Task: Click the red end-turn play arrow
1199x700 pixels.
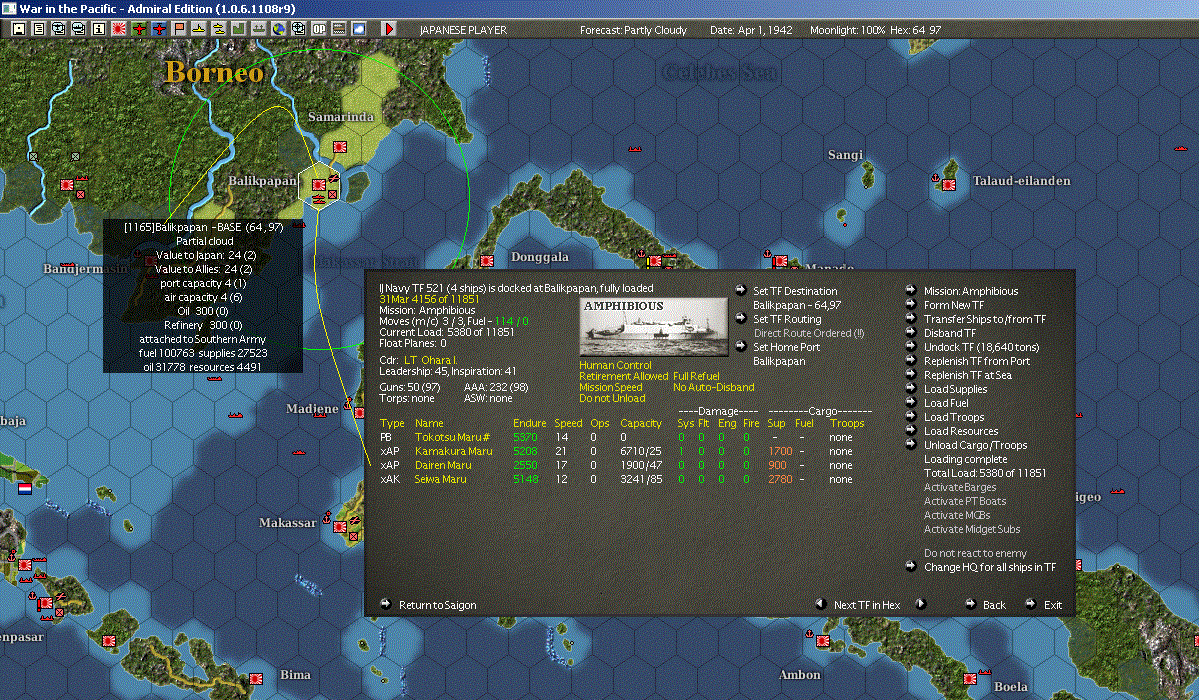Action: coord(388,29)
